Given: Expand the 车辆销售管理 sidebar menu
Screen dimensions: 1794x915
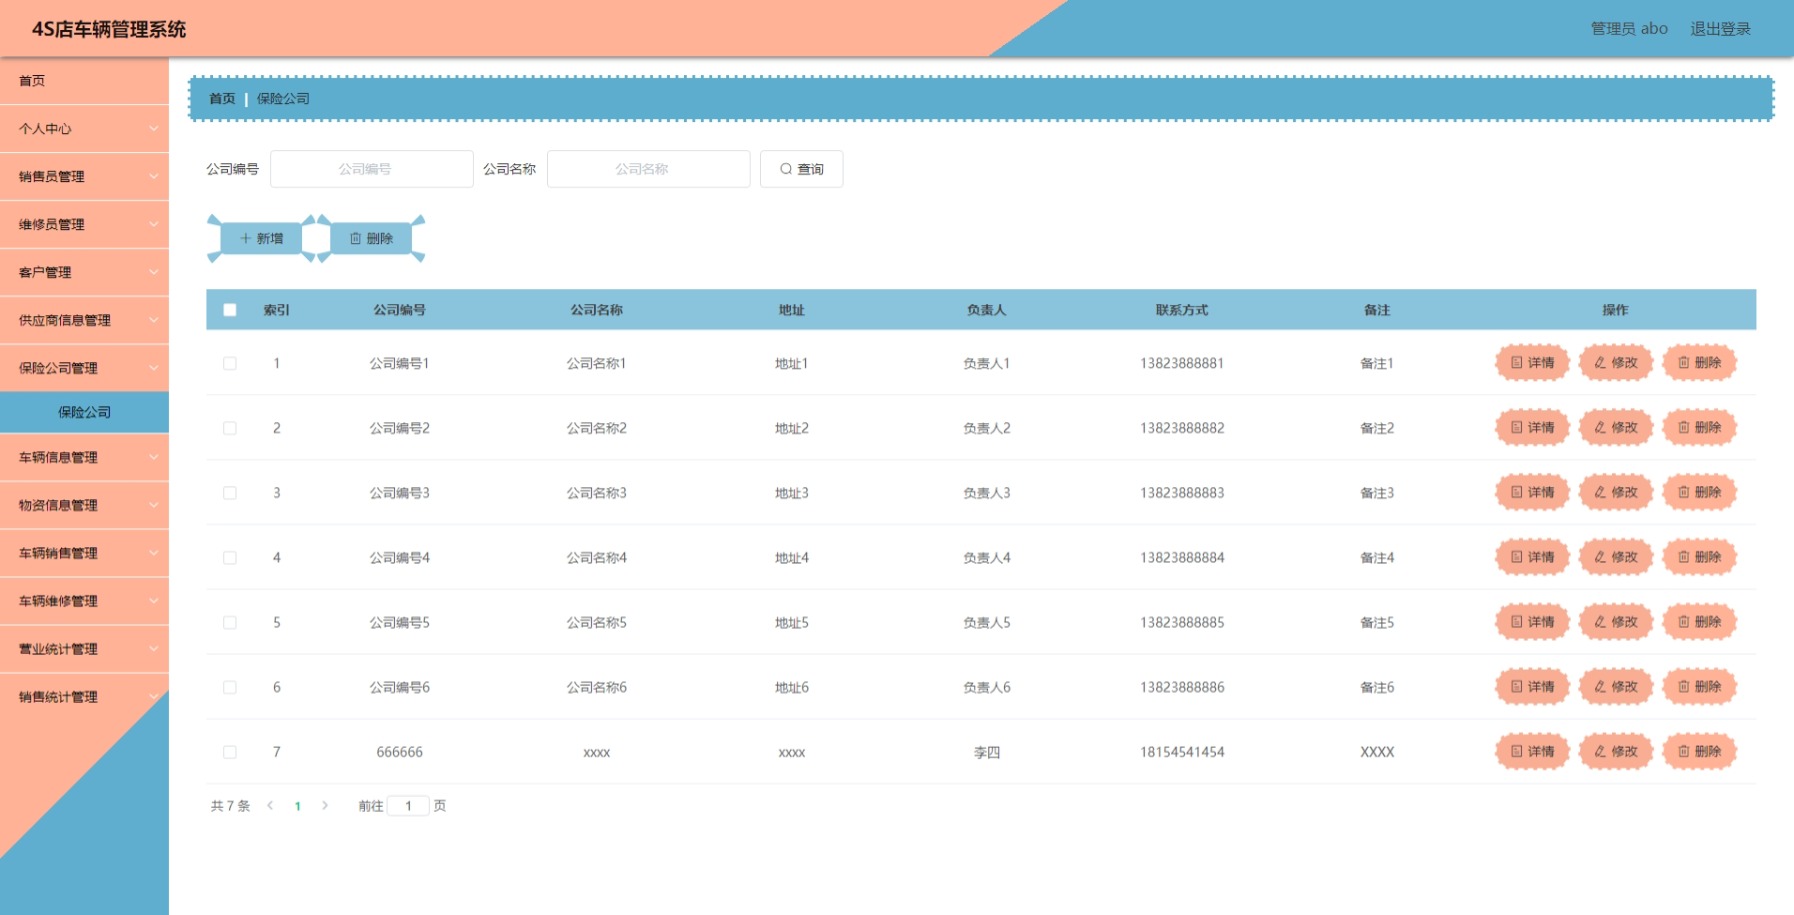Looking at the screenshot, I should point(84,553).
